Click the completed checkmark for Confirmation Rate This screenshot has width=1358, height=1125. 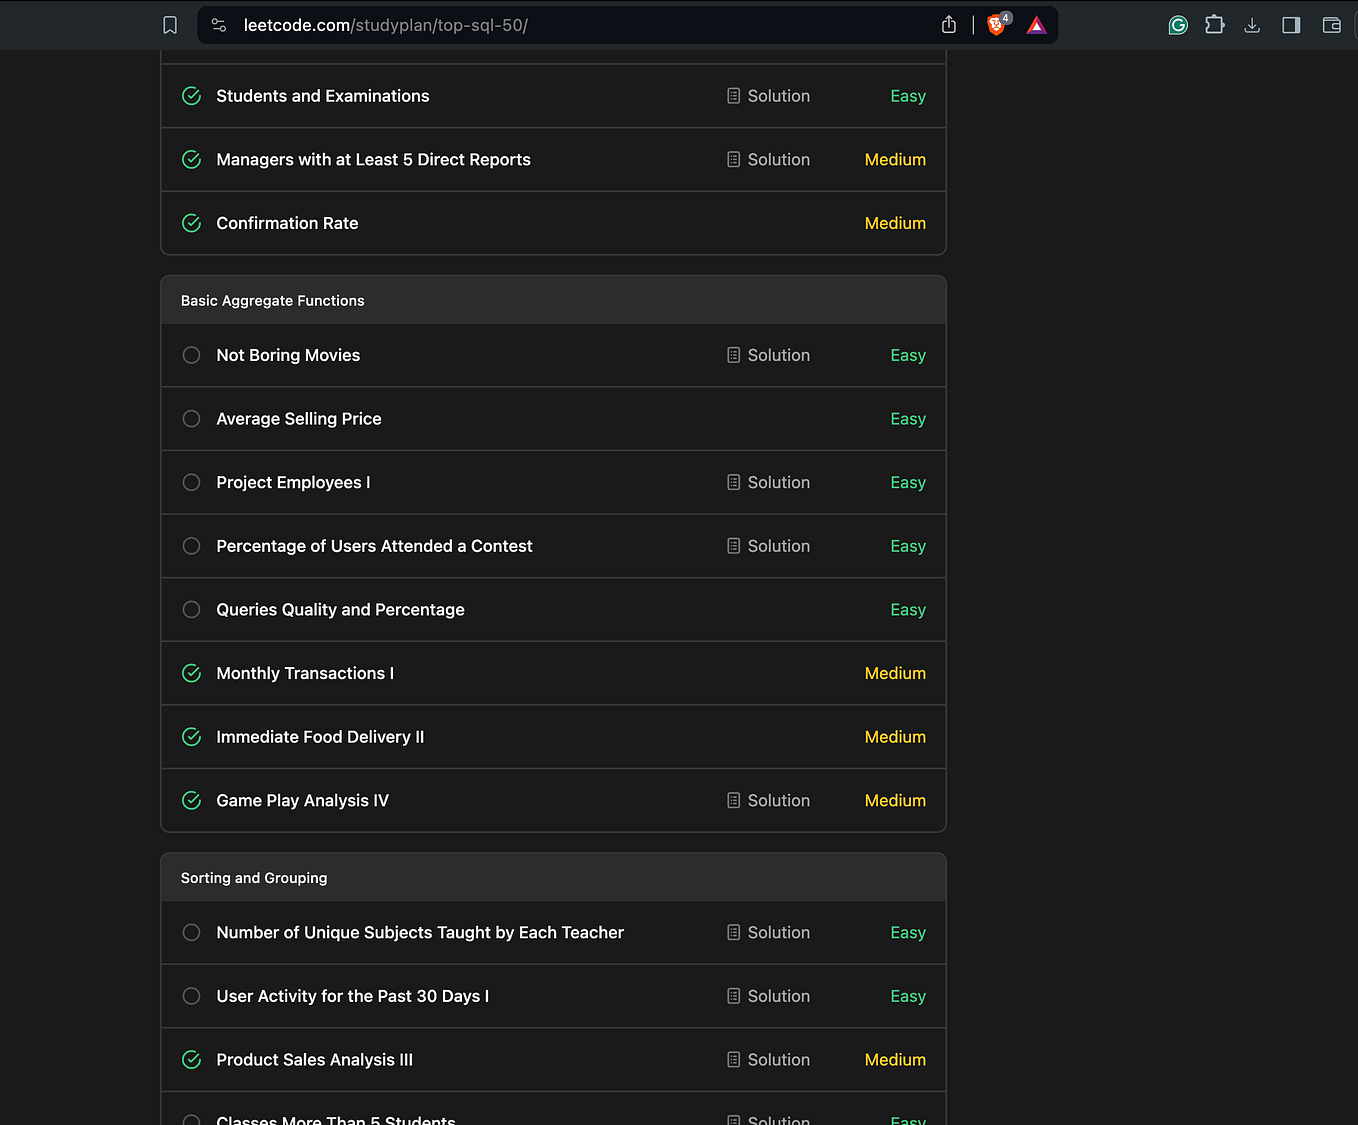191,223
